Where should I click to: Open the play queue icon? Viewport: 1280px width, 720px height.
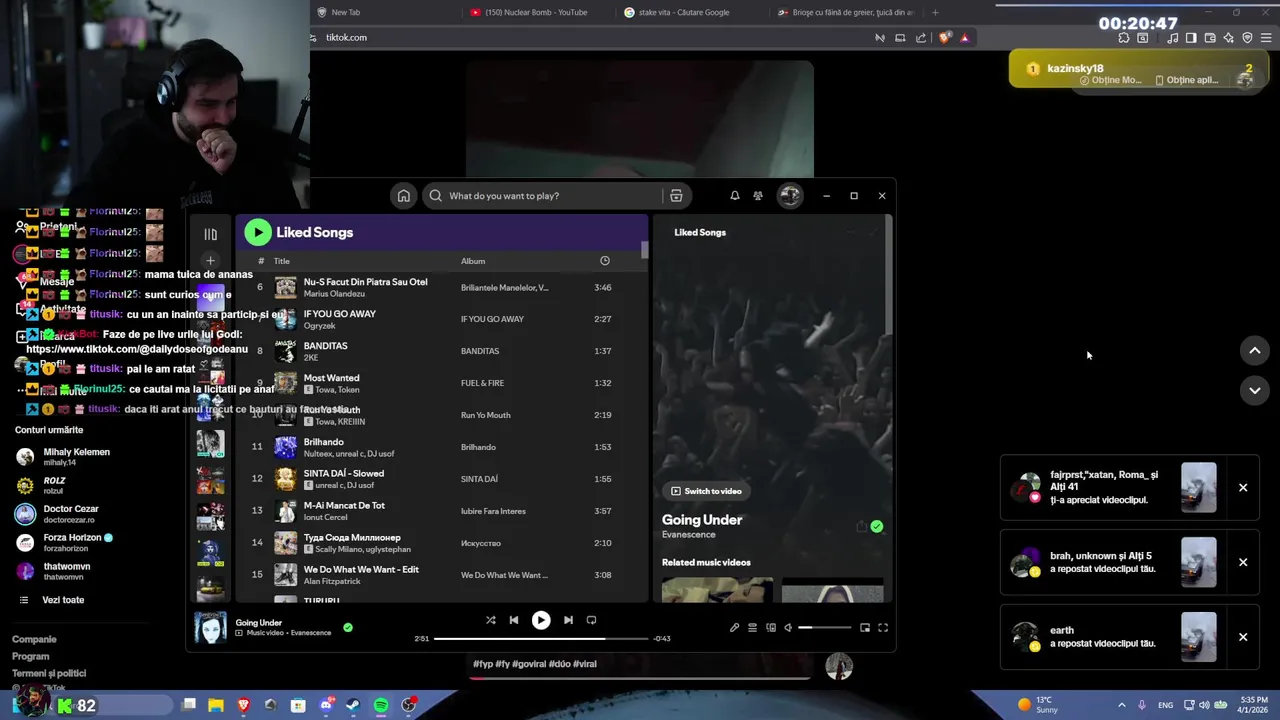[x=752, y=628]
